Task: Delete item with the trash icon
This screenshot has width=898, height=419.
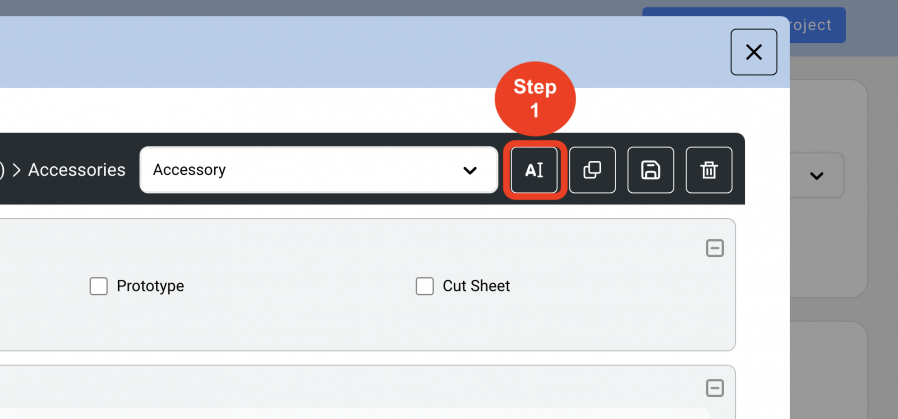Action: (709, 170)
